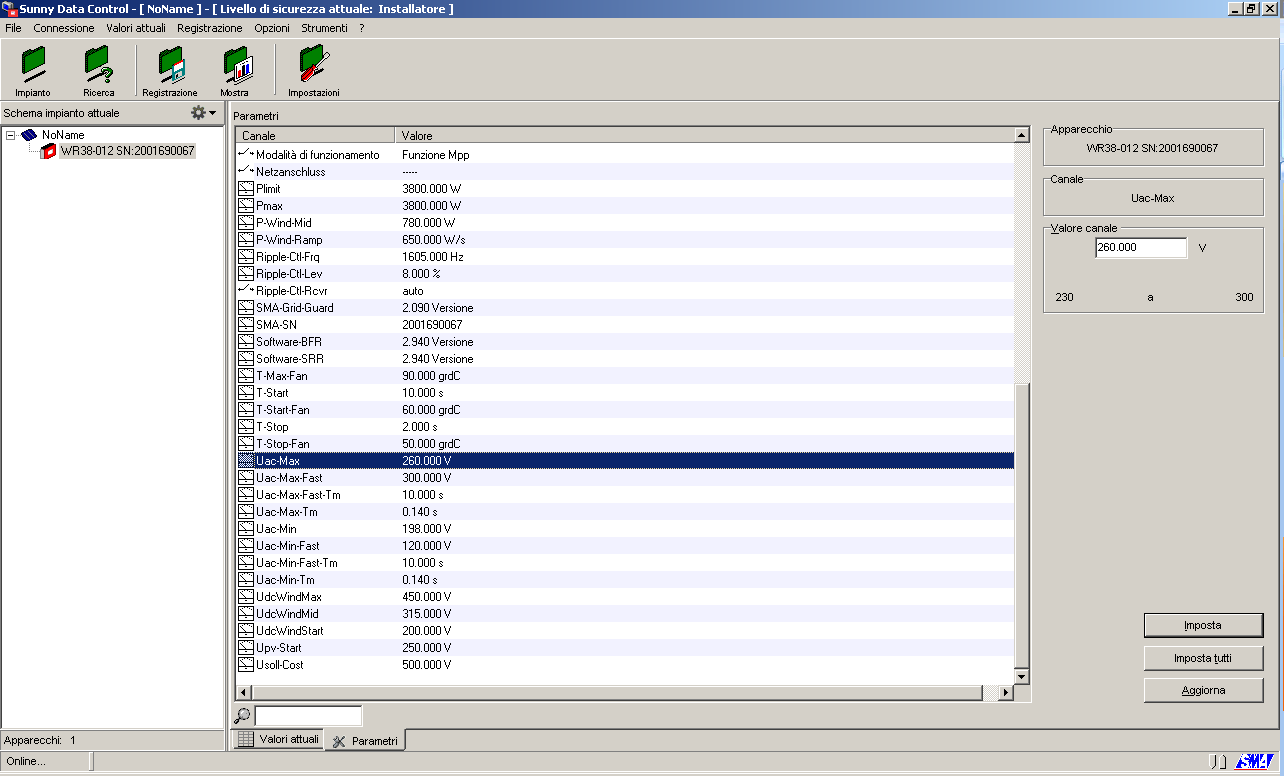1284x776 pixels.
Task: Click the Uac-Max-Tm channel icon
Action: tap(246, 512)
